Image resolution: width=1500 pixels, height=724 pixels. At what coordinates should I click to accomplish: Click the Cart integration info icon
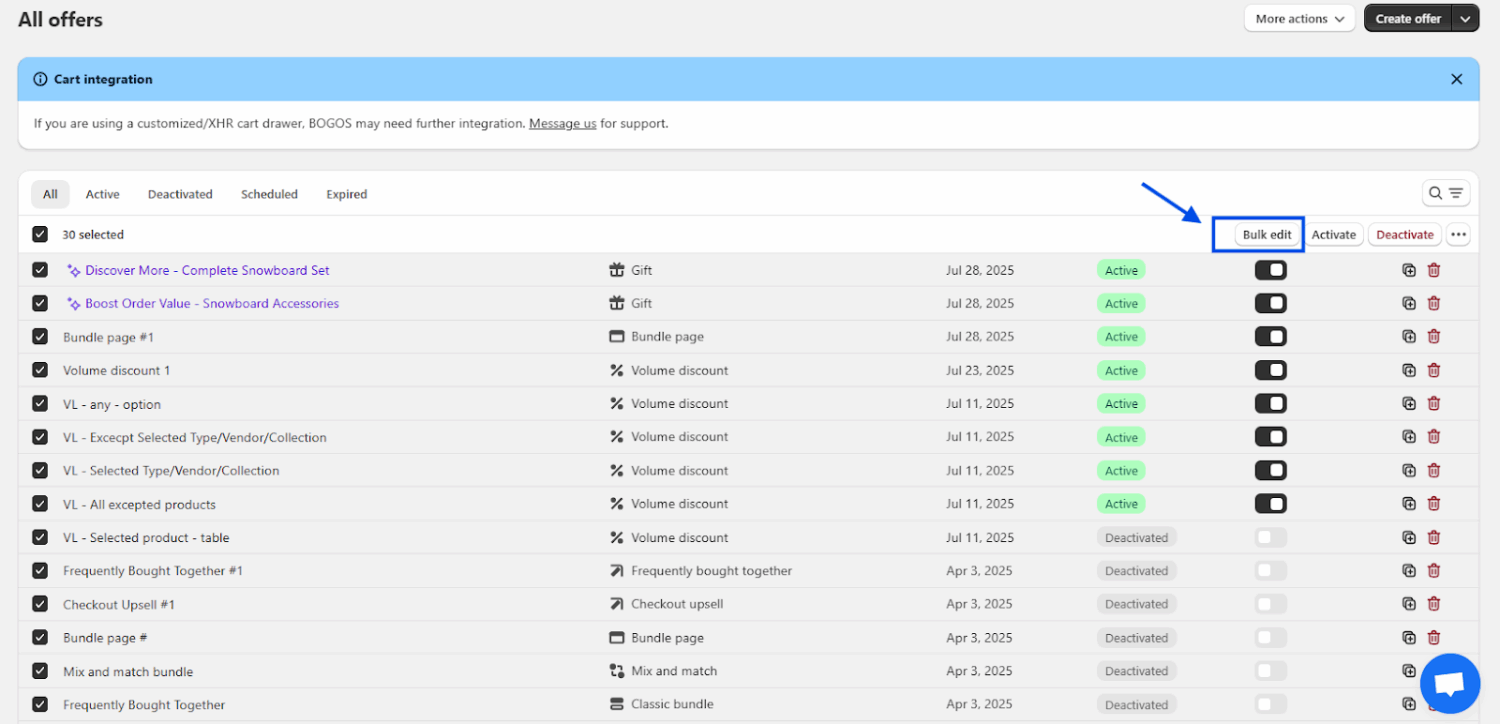40,79
